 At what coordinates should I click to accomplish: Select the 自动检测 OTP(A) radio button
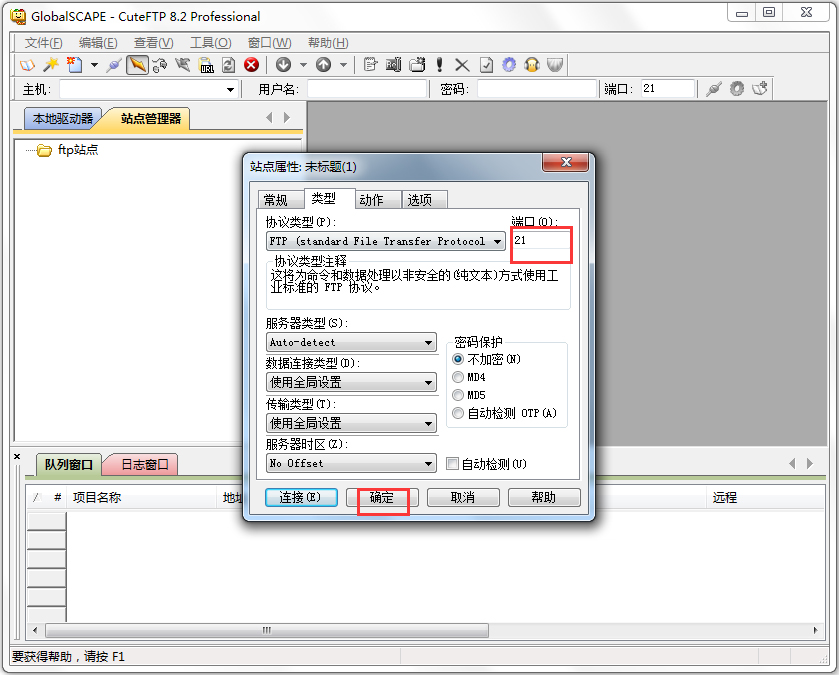point(459,413)
